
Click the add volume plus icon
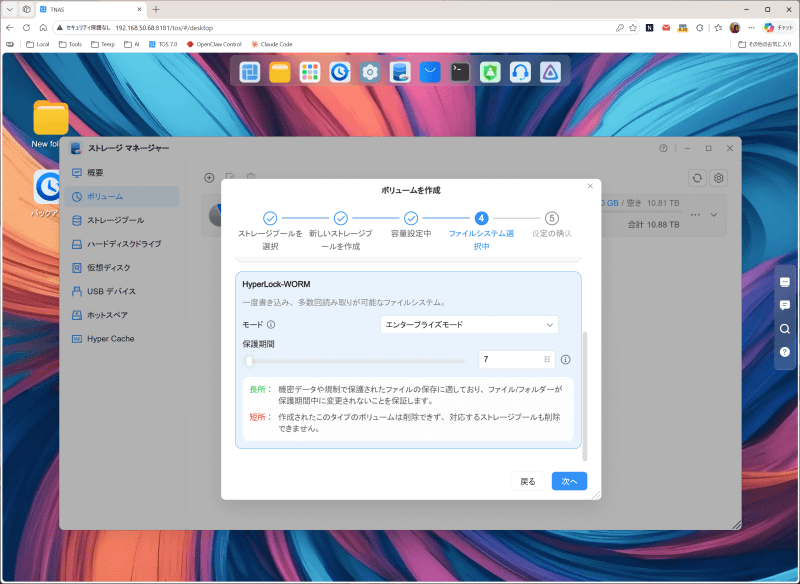tap(209, 177)
